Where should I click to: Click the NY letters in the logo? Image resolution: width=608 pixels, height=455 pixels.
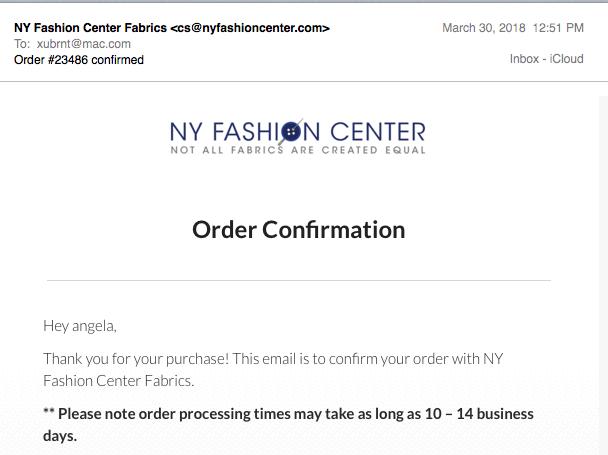click(186, 132)
